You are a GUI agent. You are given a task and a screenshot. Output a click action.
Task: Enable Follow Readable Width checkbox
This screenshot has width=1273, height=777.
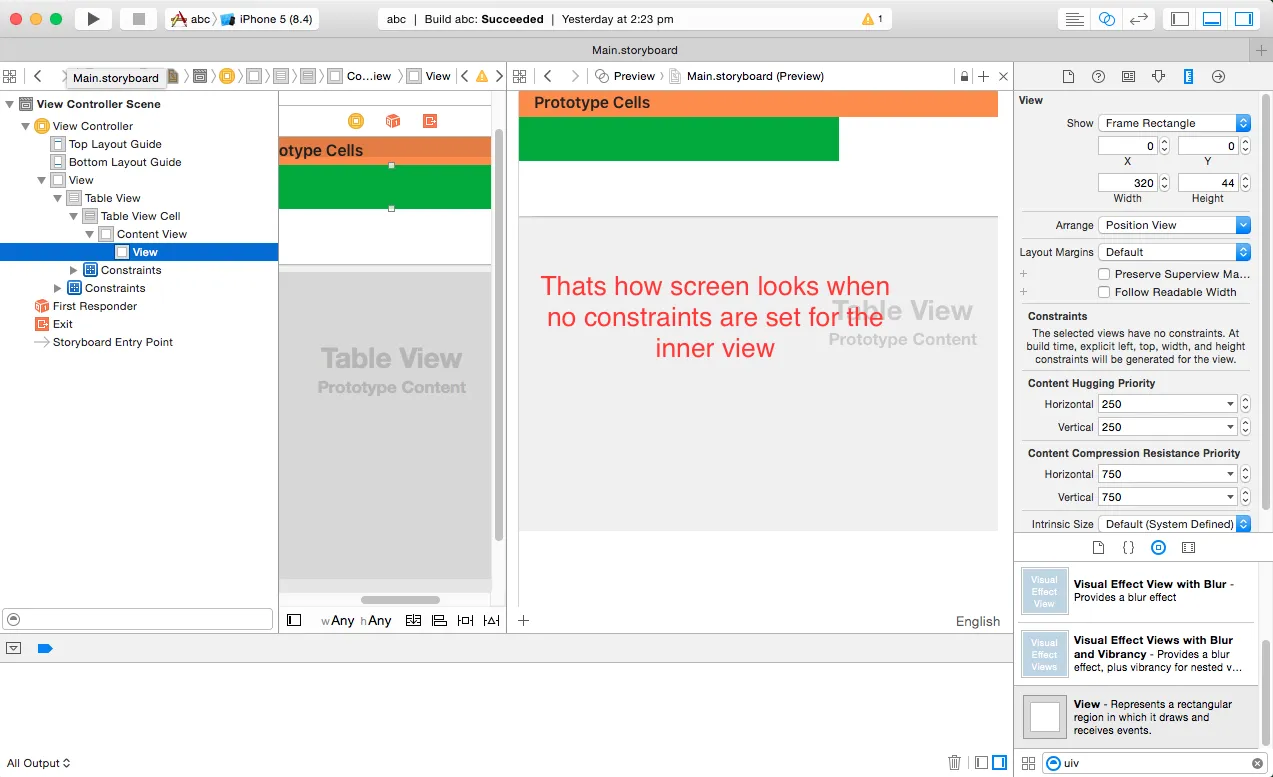1104,292
